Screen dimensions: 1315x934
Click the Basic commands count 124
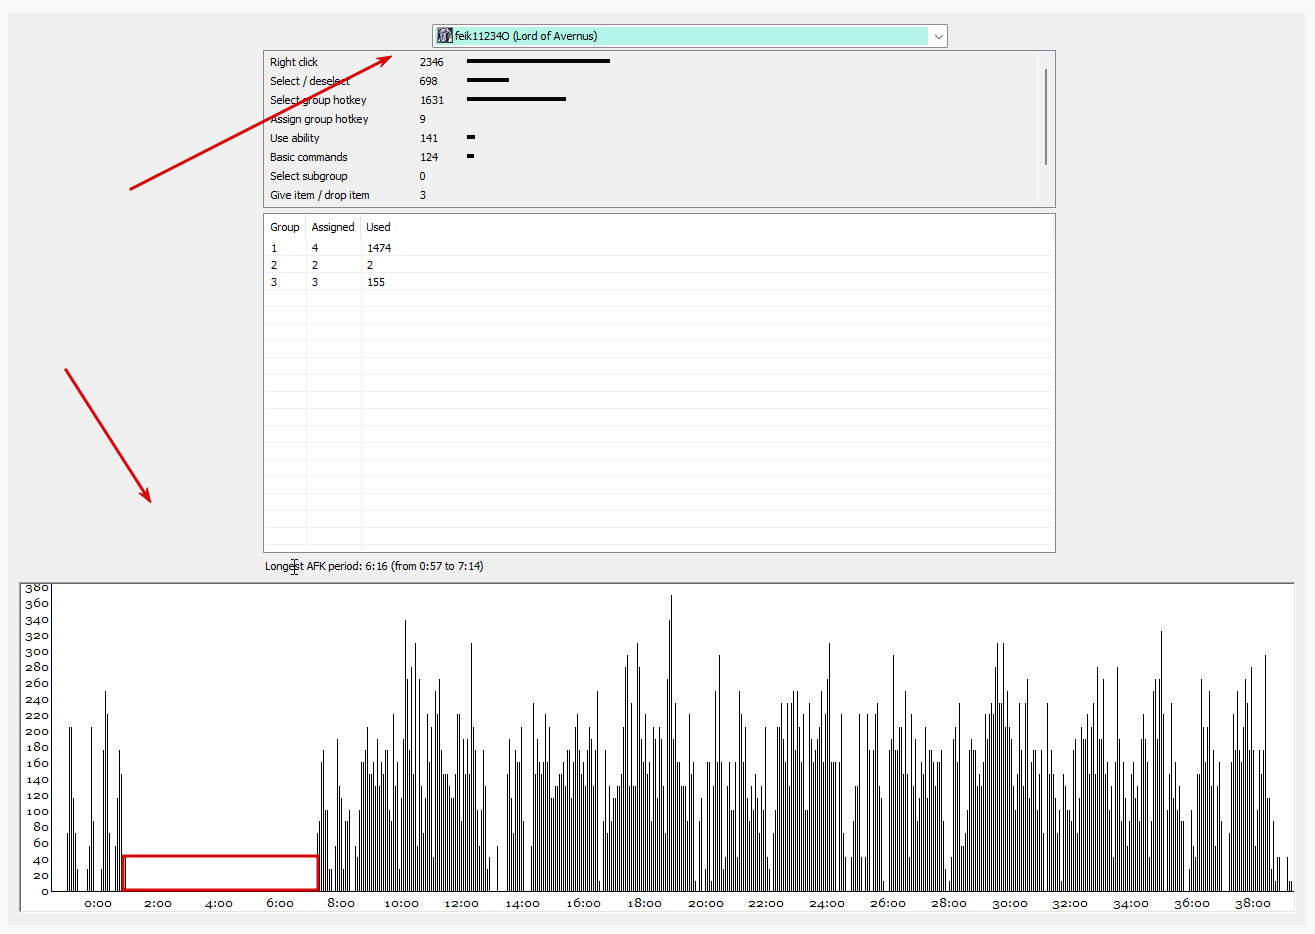428,157
